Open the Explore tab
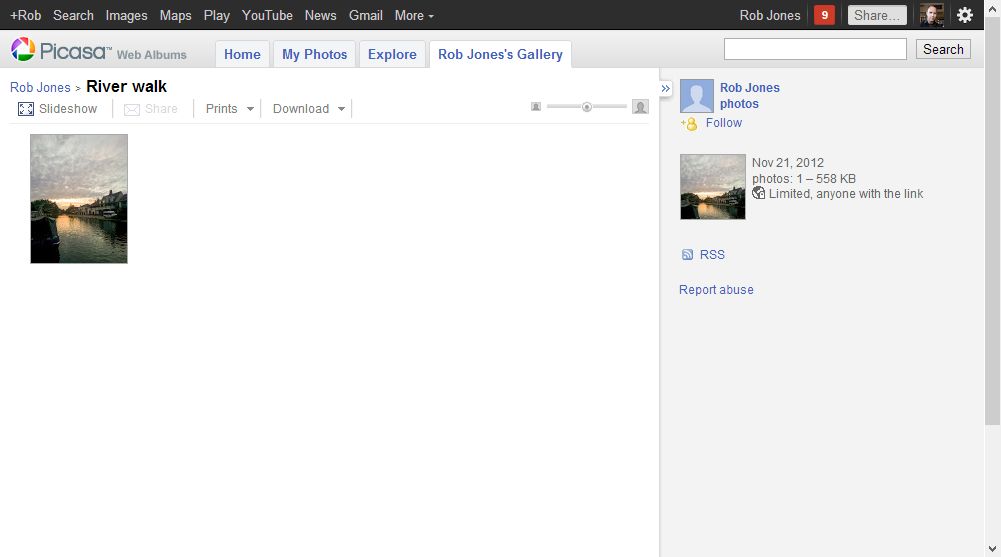This screenshot has height=557, width=1001. tap(392, 54)
